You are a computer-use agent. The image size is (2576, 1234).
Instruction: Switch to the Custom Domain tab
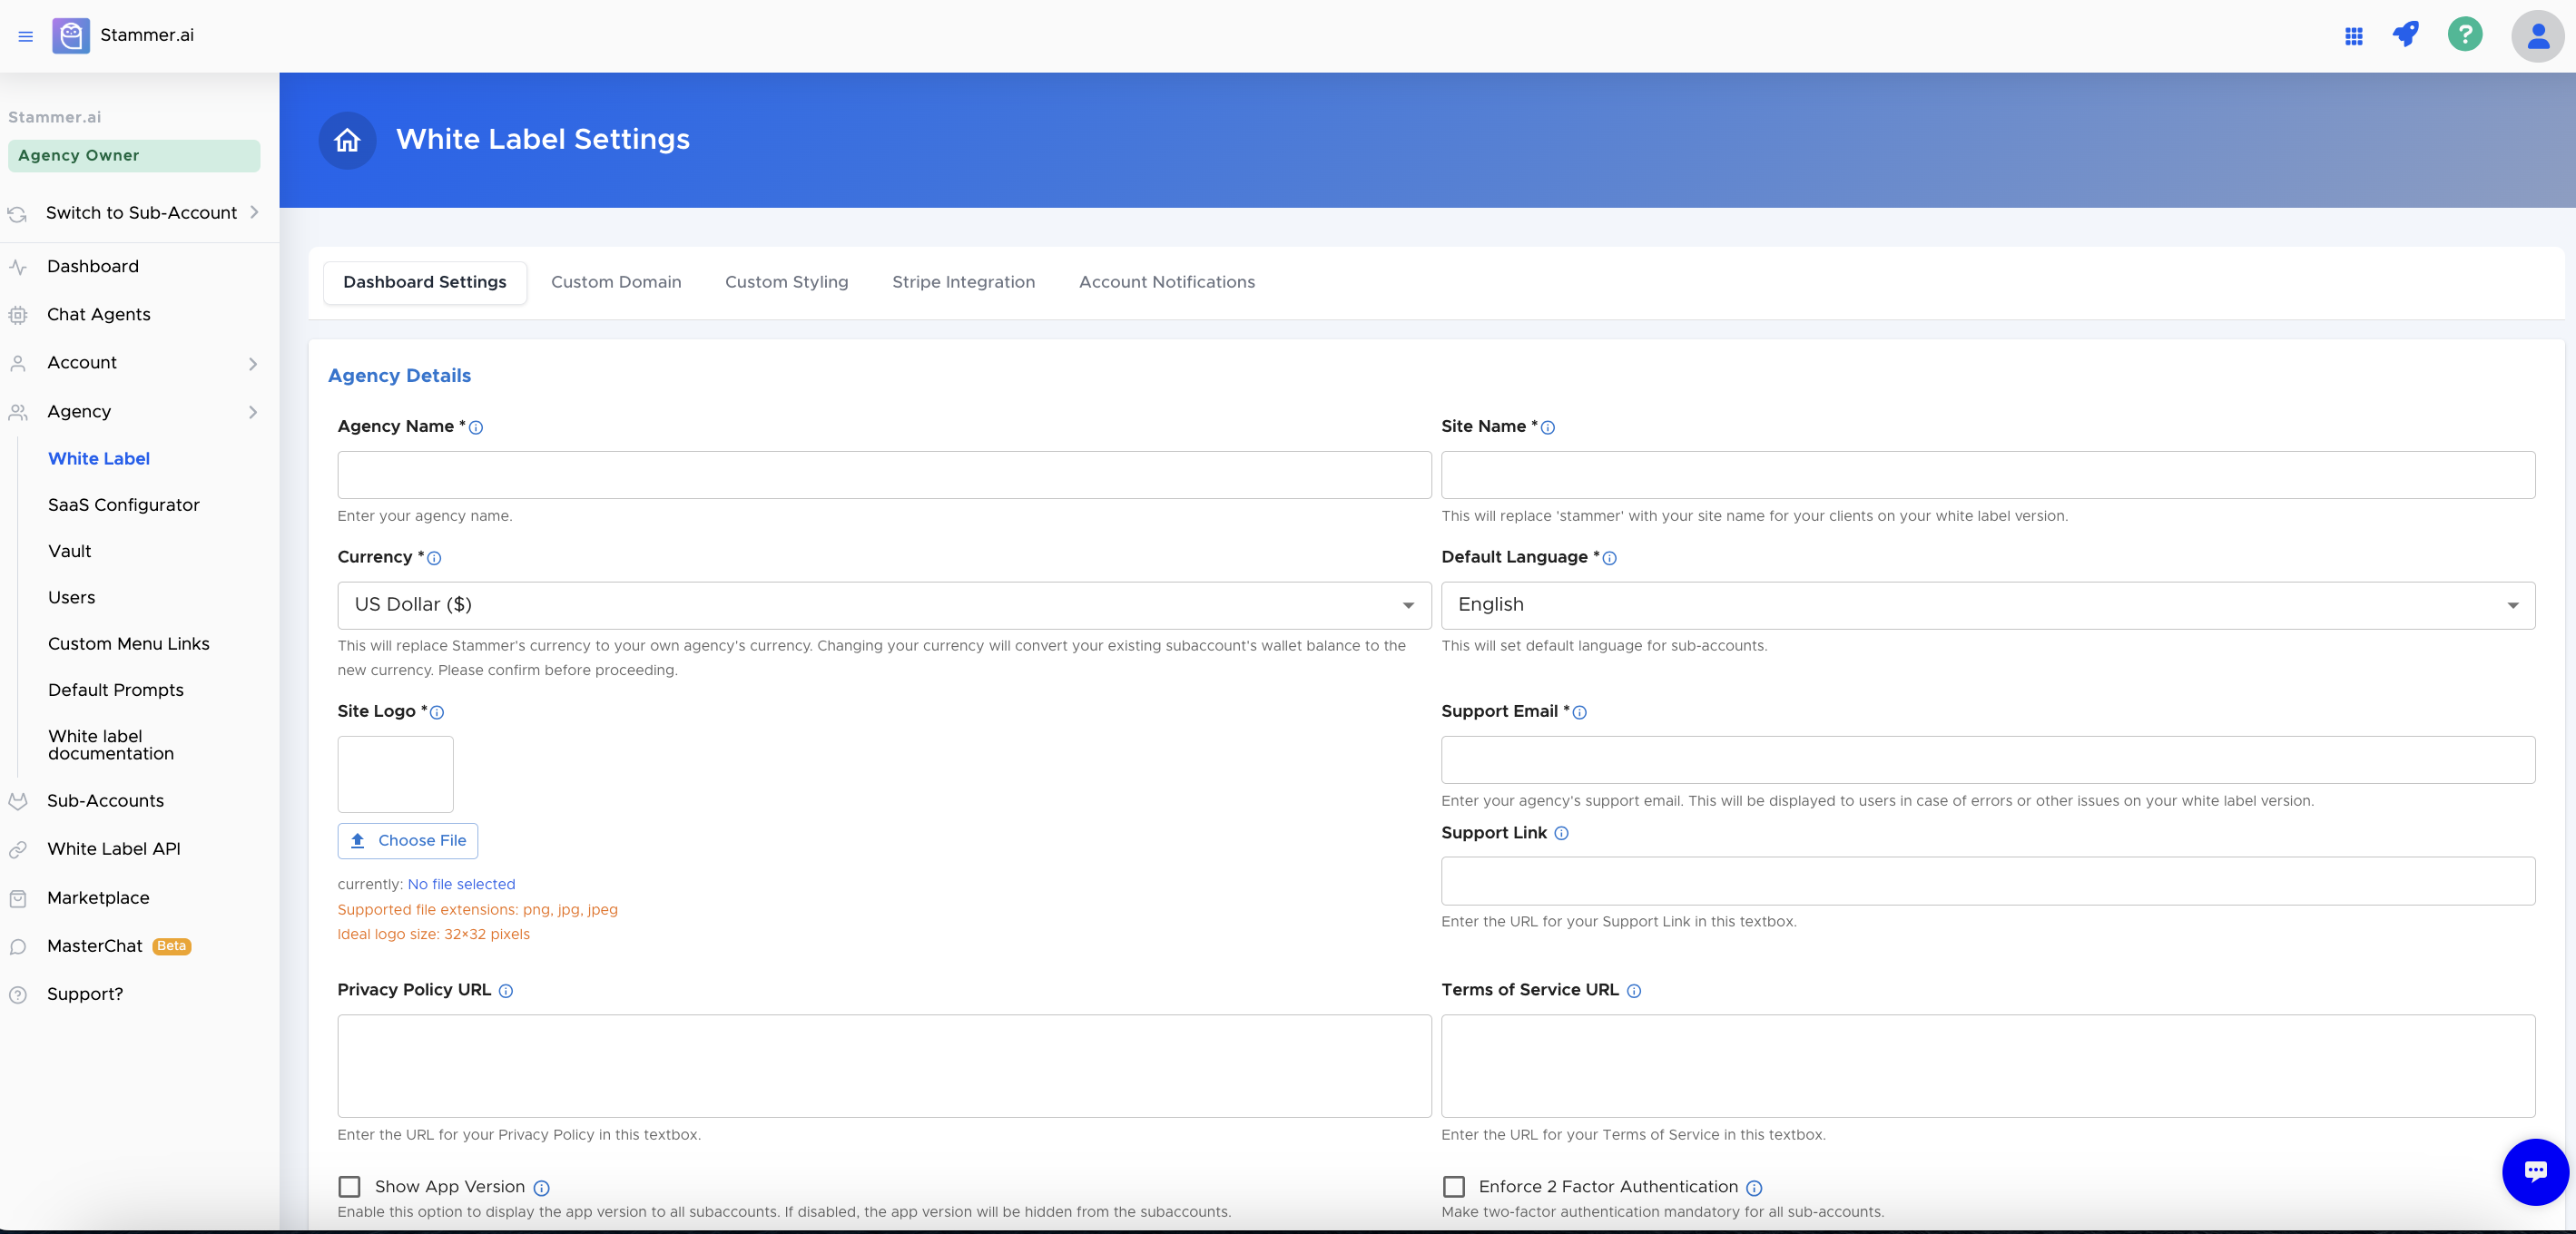[x=616, y=282]
